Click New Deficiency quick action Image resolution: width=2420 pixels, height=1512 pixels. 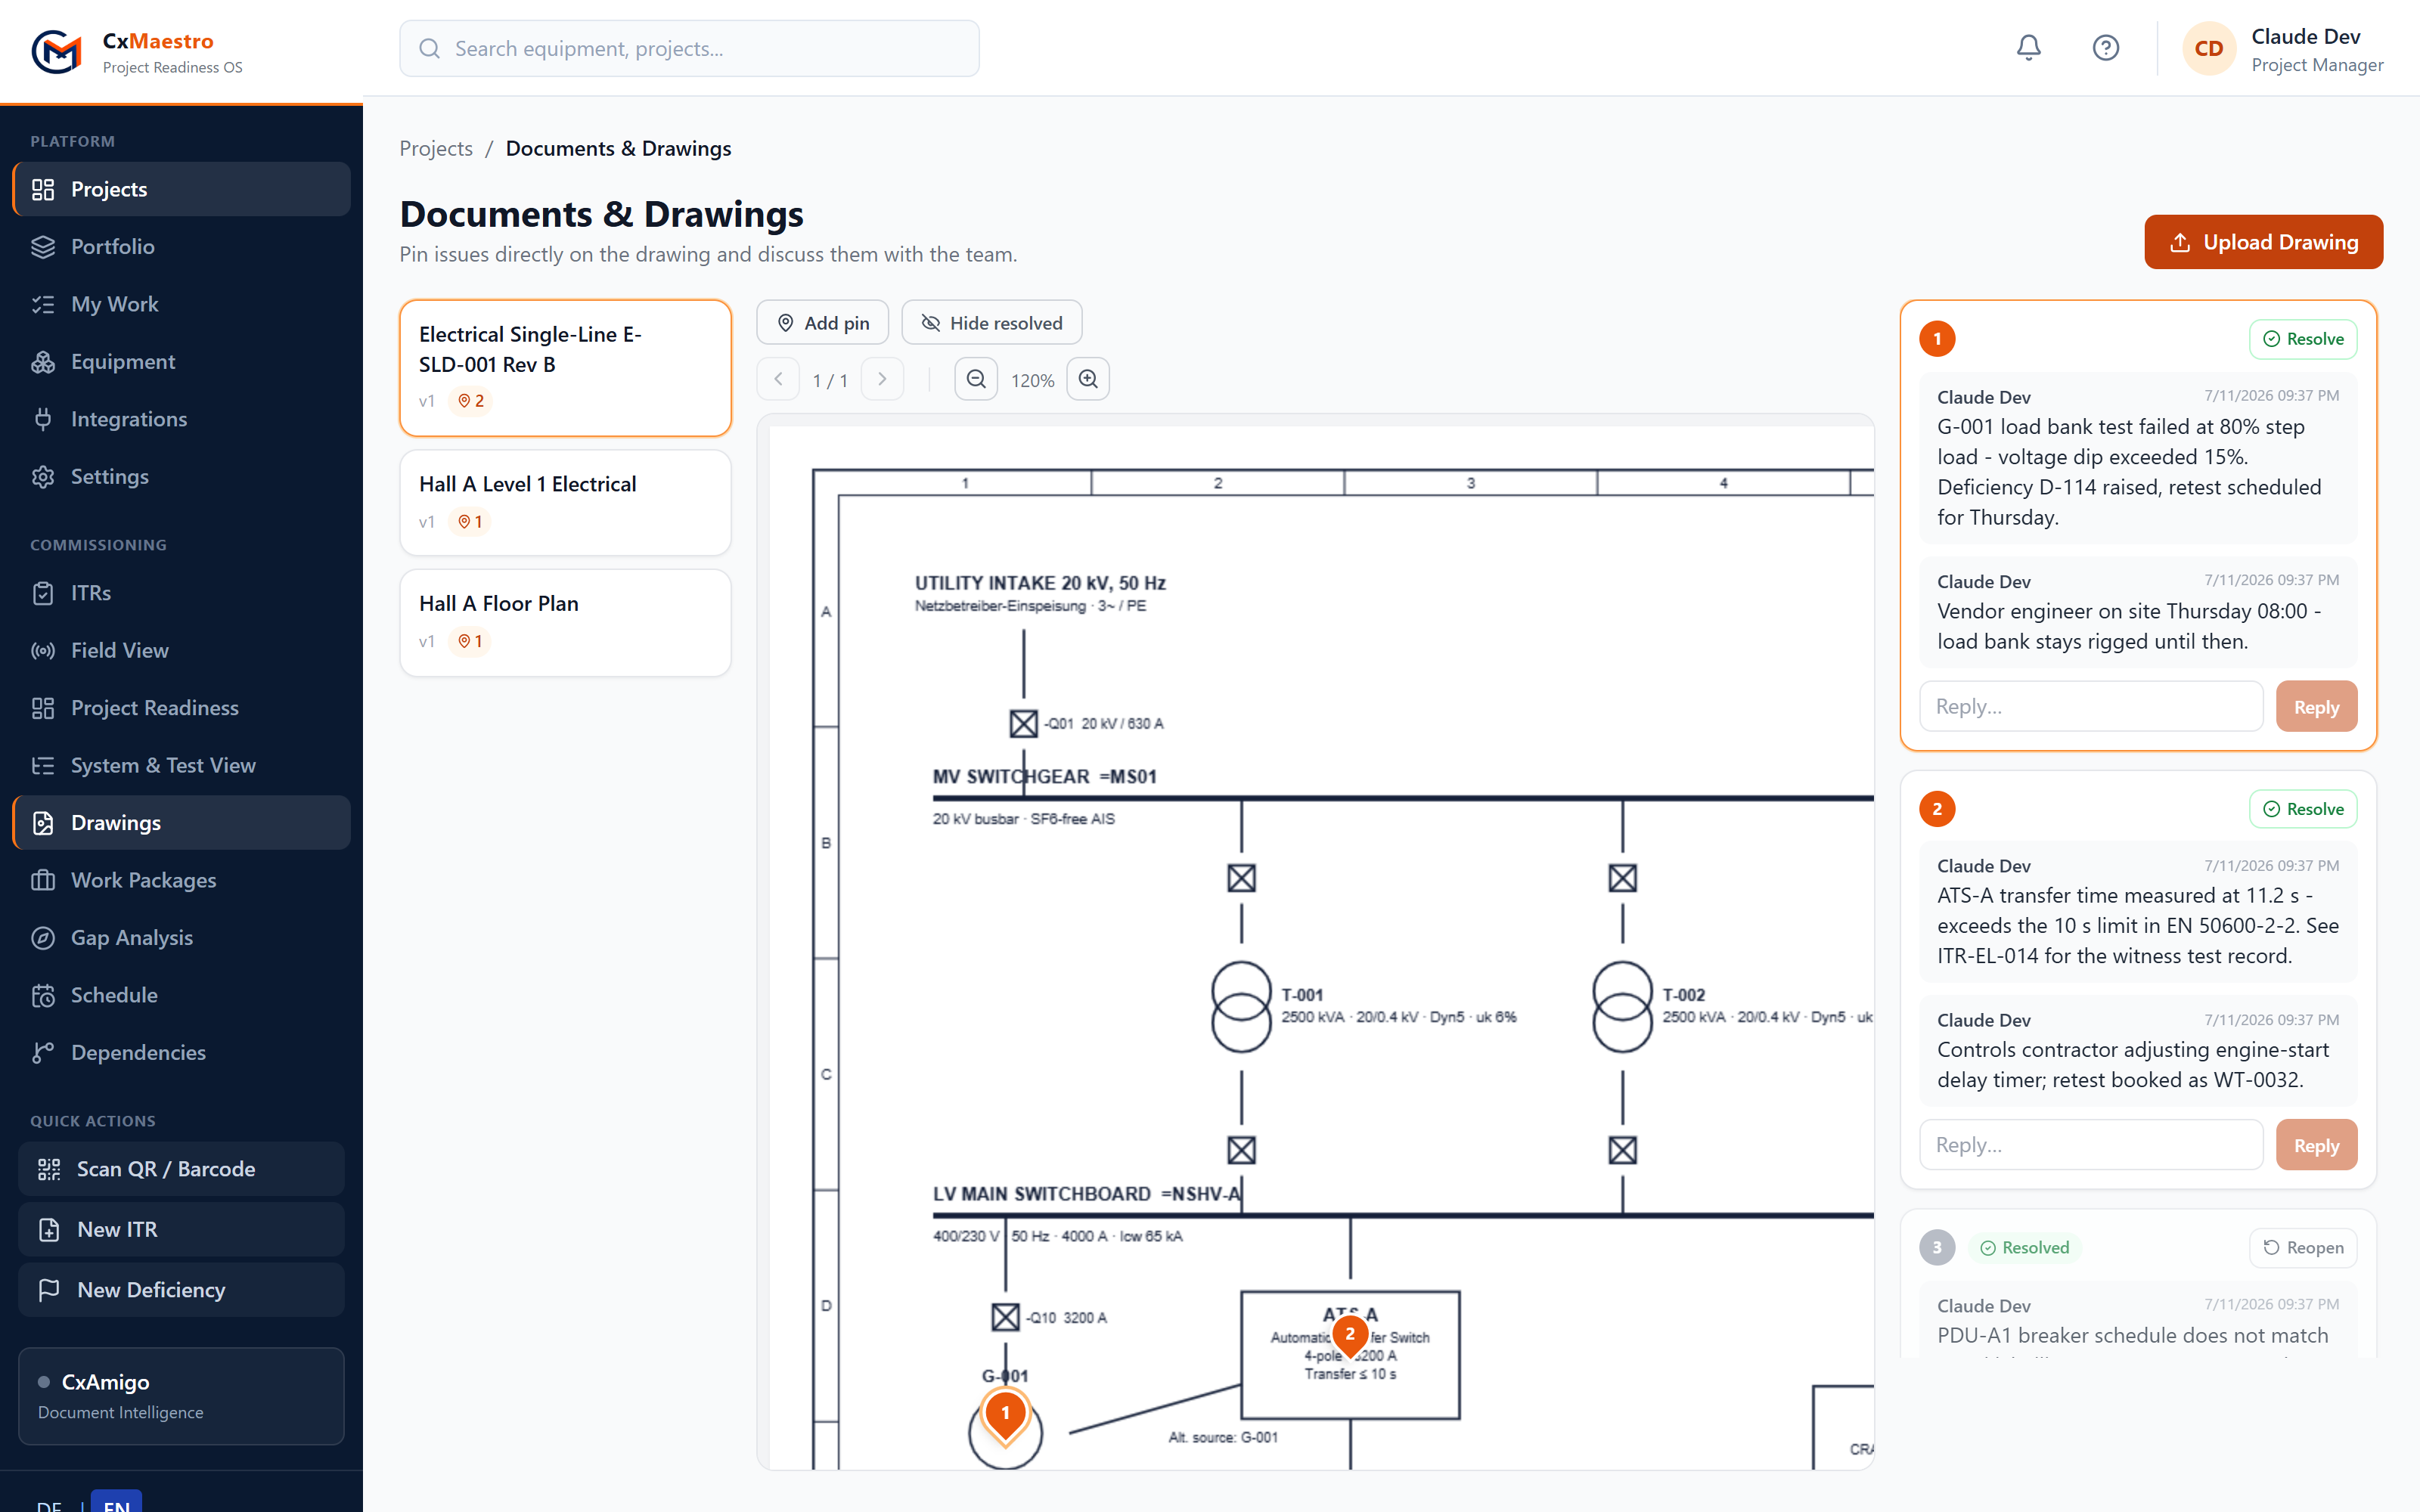181,1290
